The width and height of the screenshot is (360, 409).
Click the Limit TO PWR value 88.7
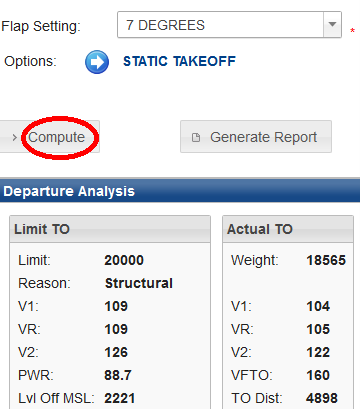[118, 375]
